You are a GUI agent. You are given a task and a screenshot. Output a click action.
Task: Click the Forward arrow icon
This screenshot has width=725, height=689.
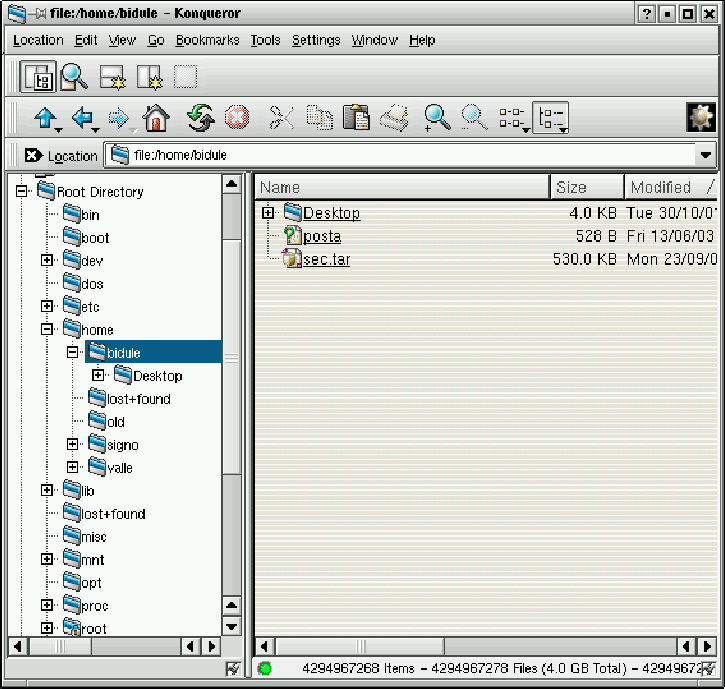coord(119,118)
